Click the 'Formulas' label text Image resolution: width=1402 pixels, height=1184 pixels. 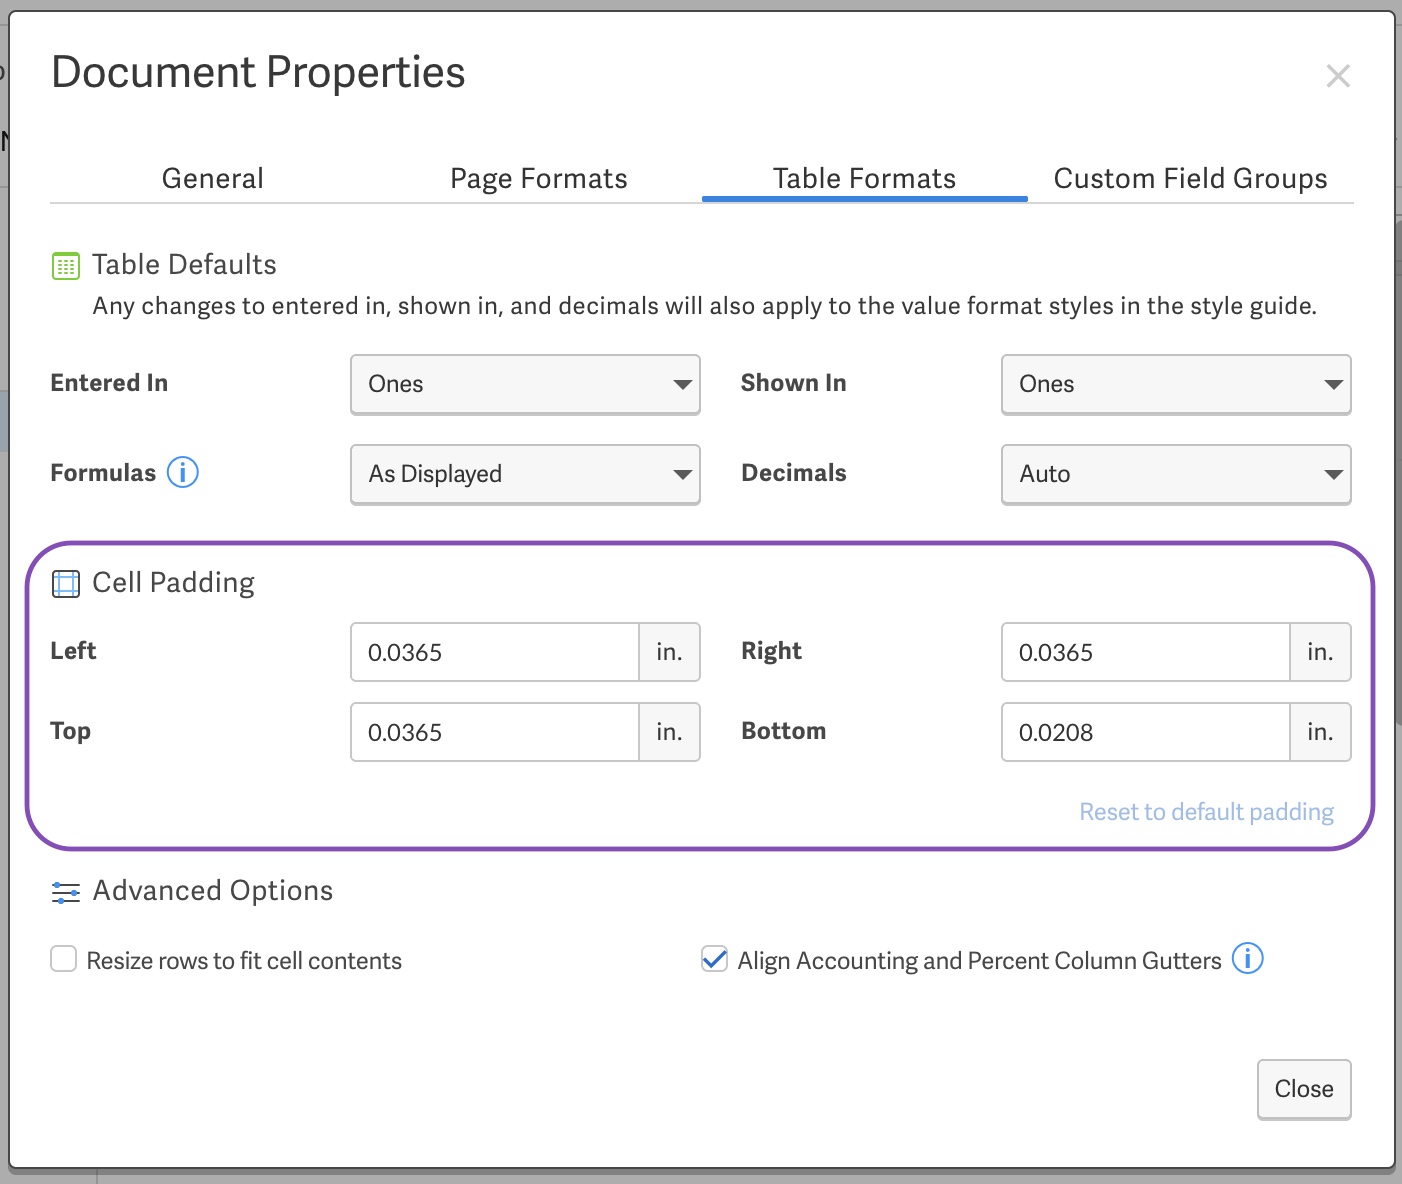coord(103,473)
